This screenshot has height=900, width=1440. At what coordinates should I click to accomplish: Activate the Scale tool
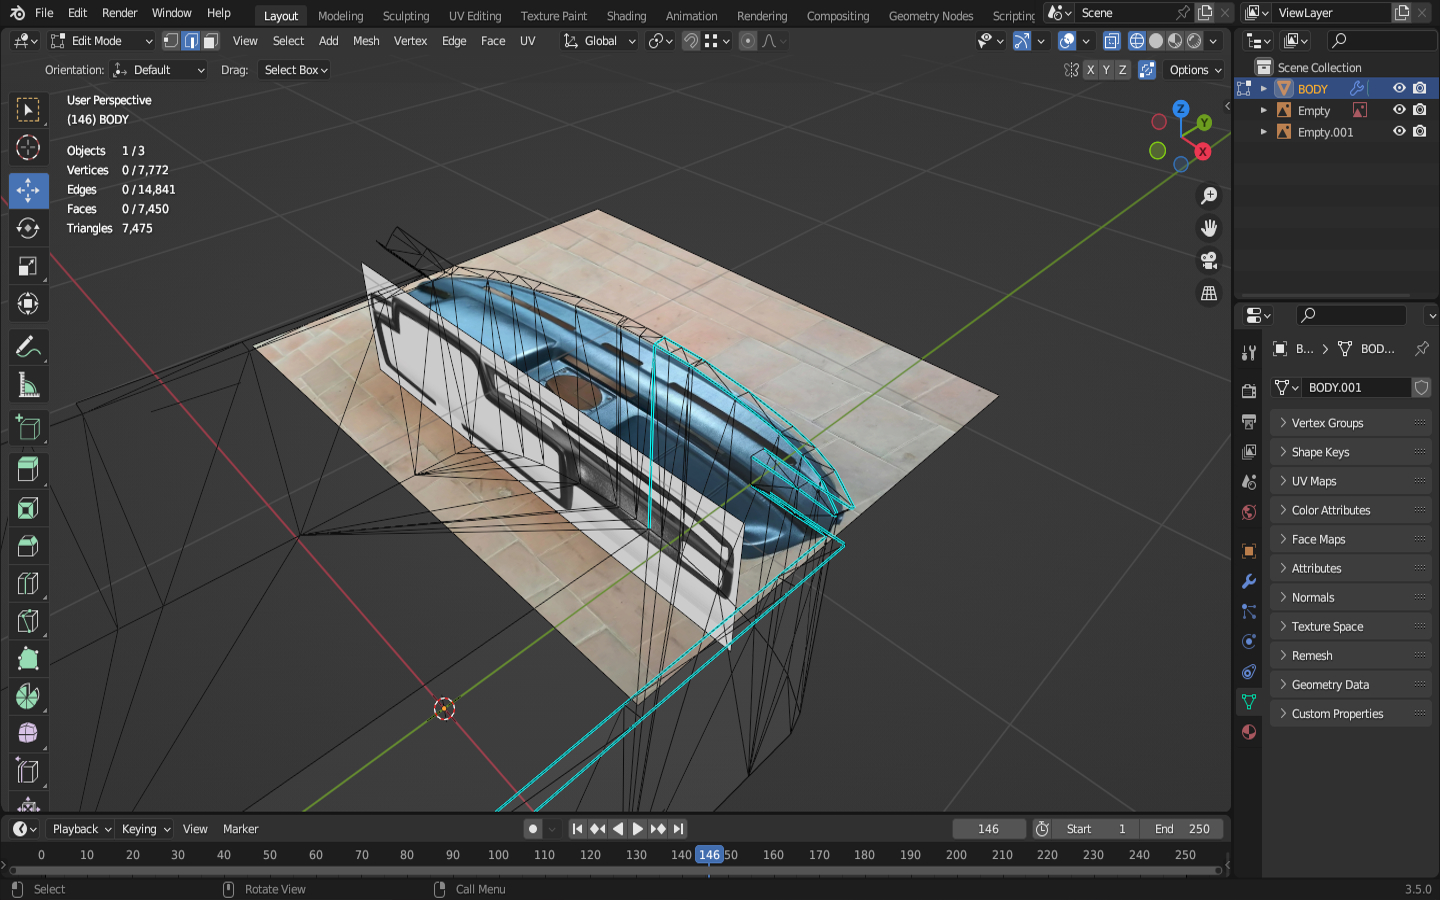pos(28,266)
